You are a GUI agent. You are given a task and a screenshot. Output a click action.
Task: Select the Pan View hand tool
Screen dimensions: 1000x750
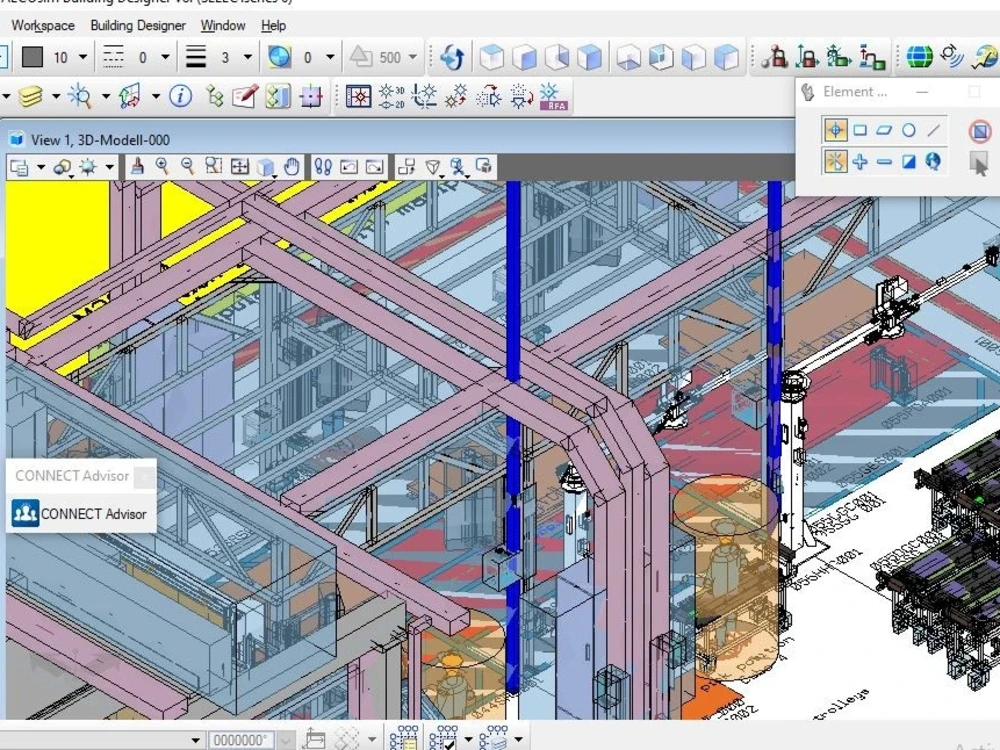pyautogui.click(x=291, y=167)
